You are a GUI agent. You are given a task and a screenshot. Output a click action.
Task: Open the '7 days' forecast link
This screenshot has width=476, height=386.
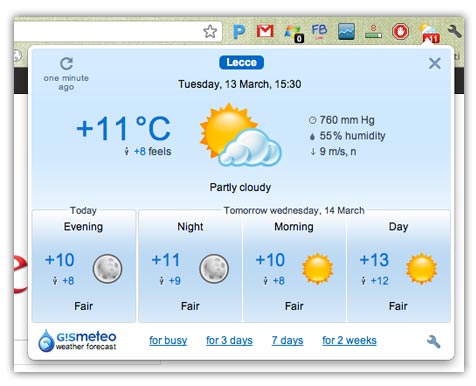click(287, 340)
